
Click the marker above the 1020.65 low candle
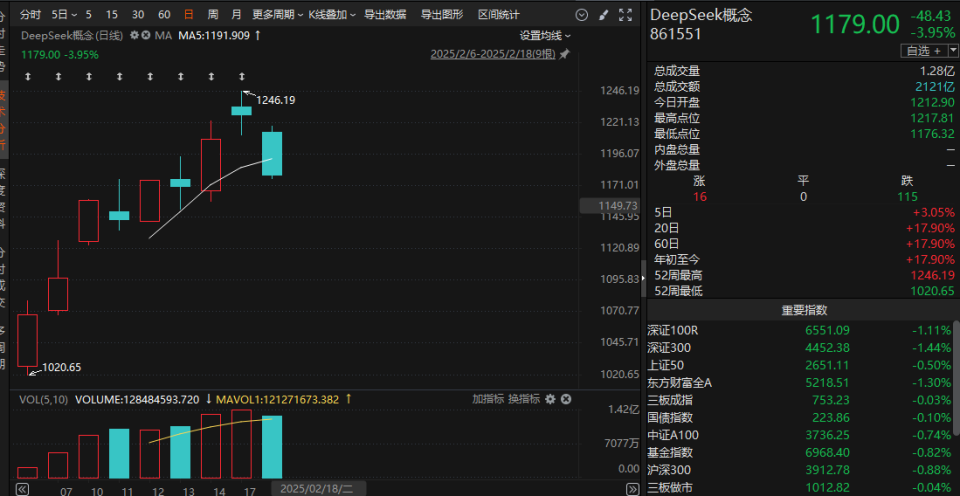tap(28, 77)
